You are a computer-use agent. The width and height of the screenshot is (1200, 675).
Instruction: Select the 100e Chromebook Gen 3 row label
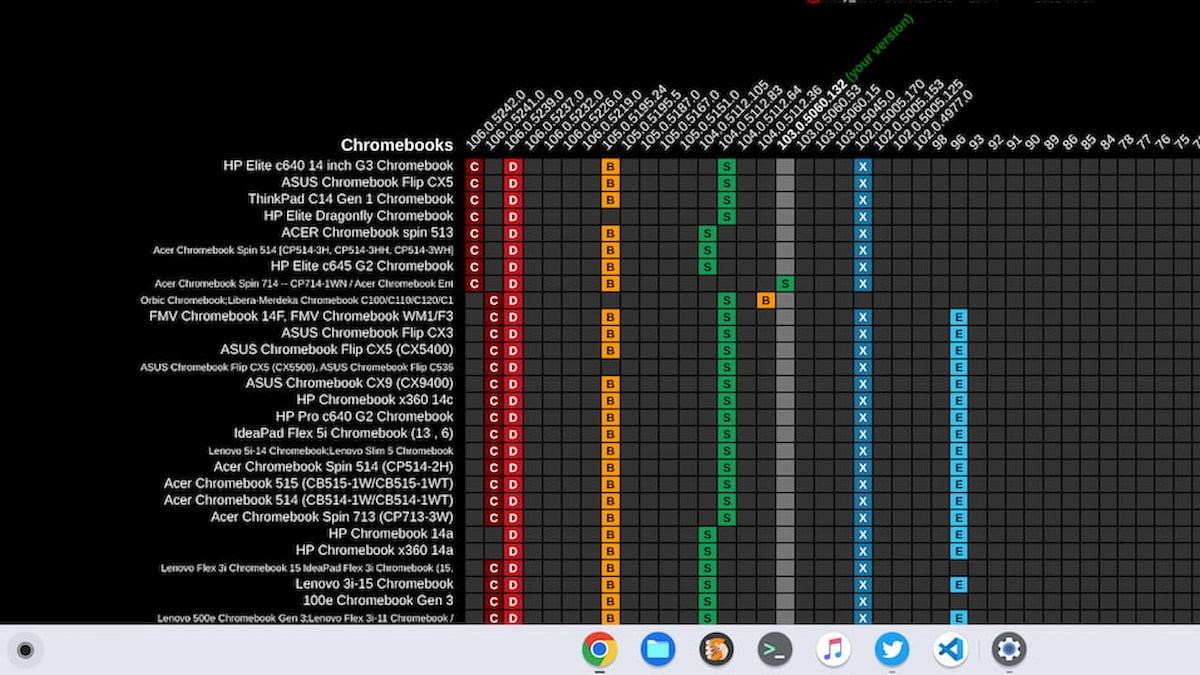point(379,601)
